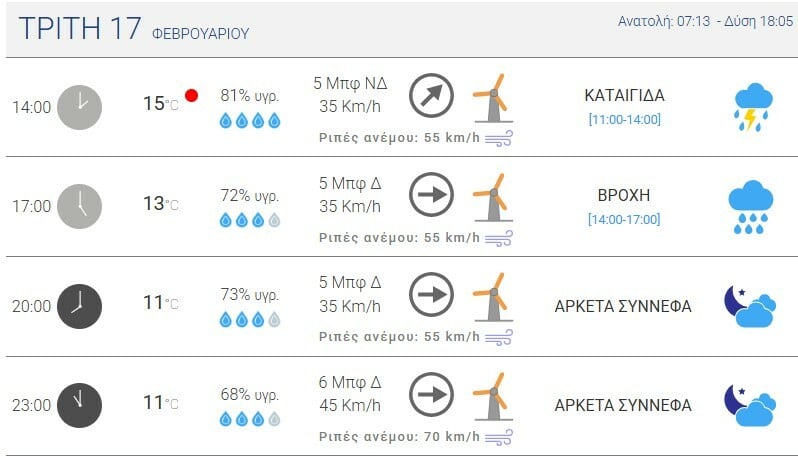Click the clock icon next to 14:00
Viewport: 798px width, 456px height.
pos(79,107)
